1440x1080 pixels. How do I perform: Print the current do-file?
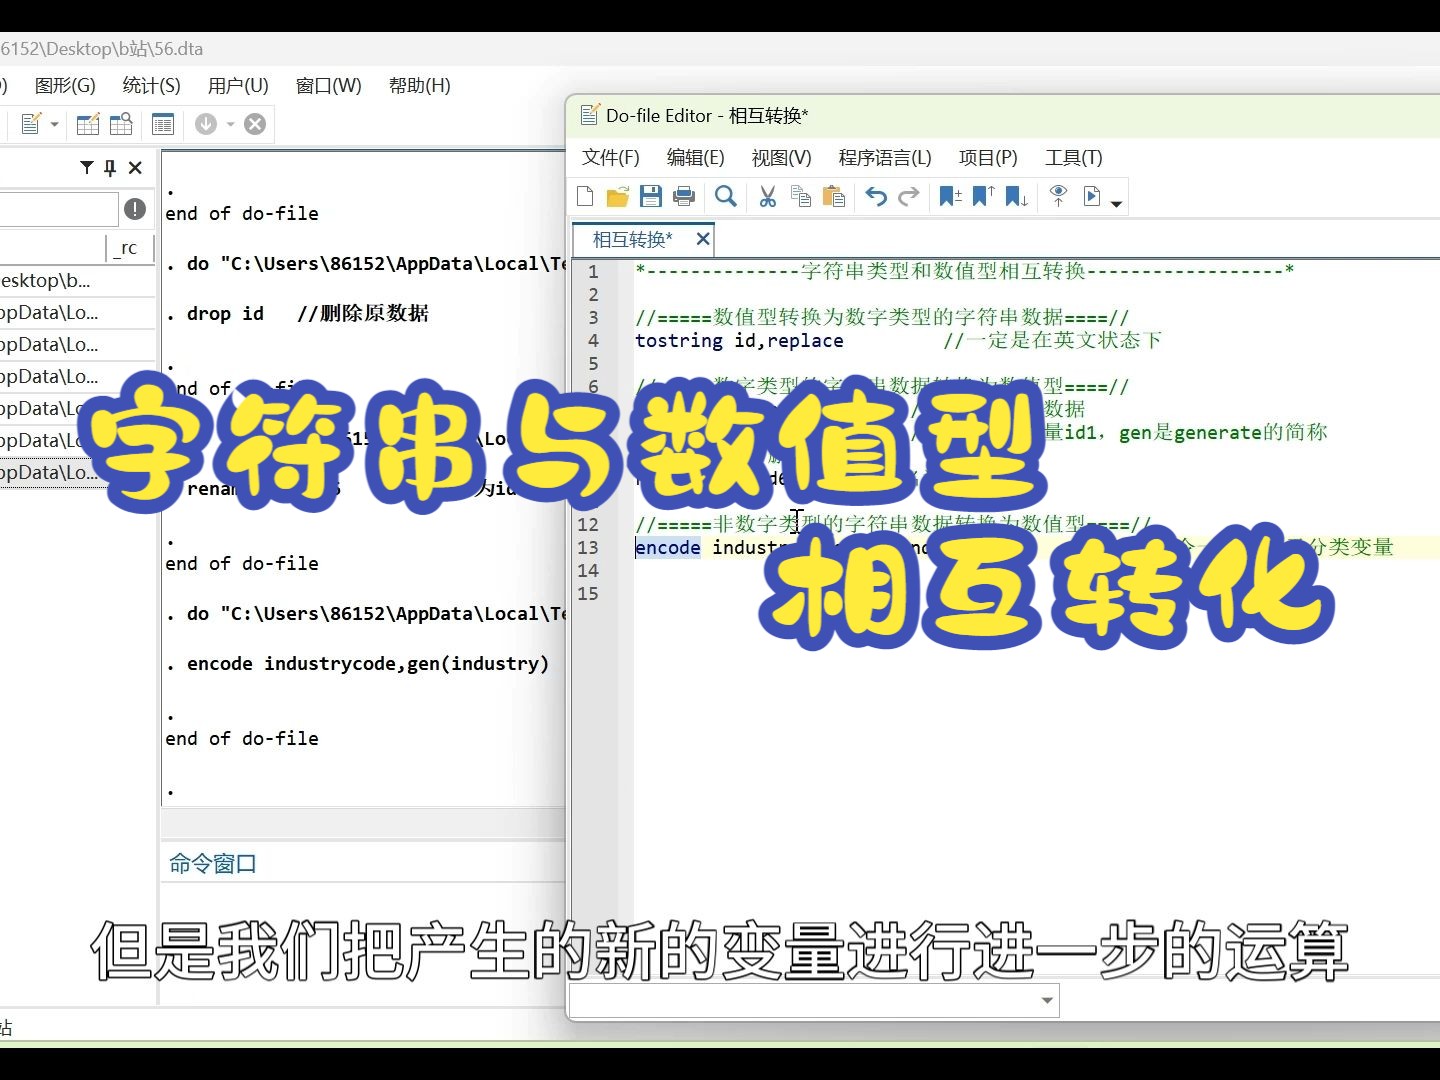pos(684,196)
